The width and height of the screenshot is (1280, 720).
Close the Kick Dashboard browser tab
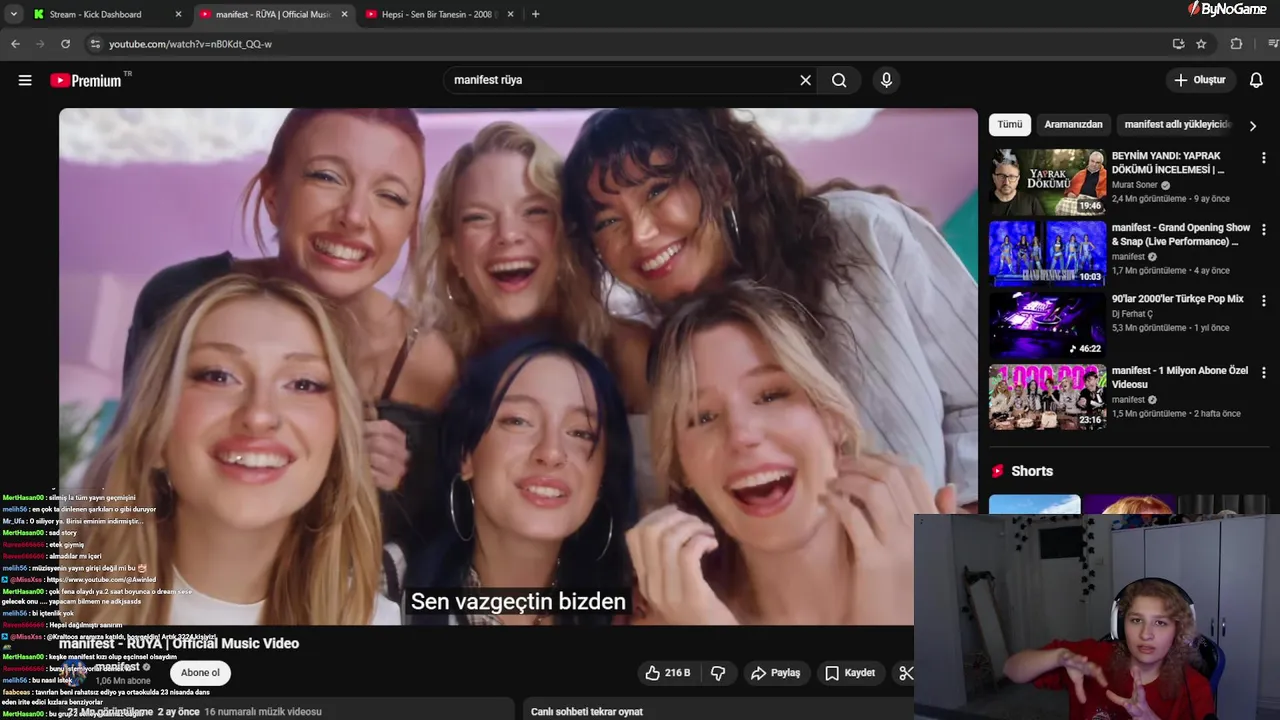click(178, 14)
